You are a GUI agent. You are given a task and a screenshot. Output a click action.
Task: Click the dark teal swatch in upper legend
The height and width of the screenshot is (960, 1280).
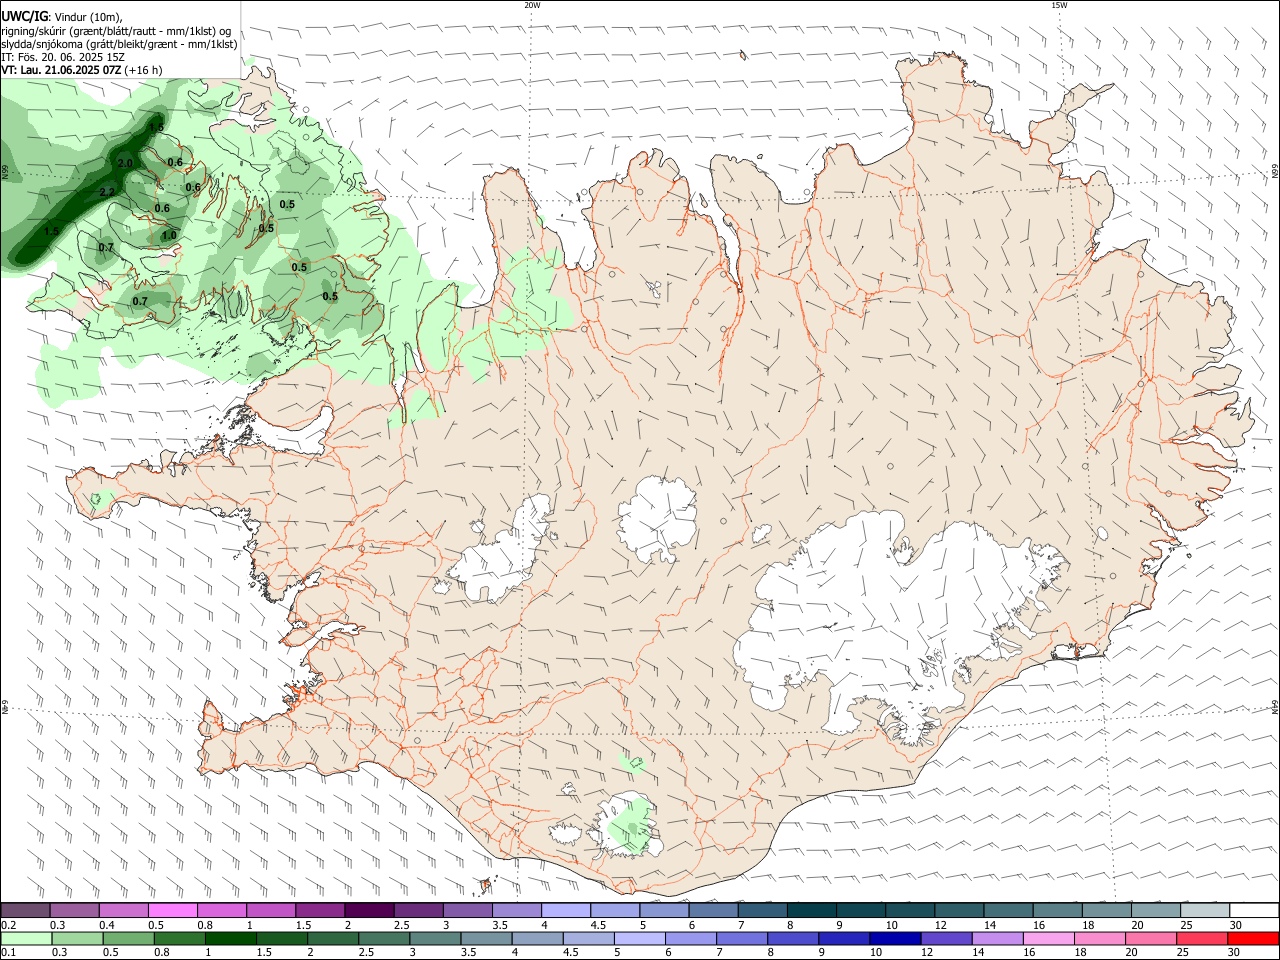[x=810, y=911]
